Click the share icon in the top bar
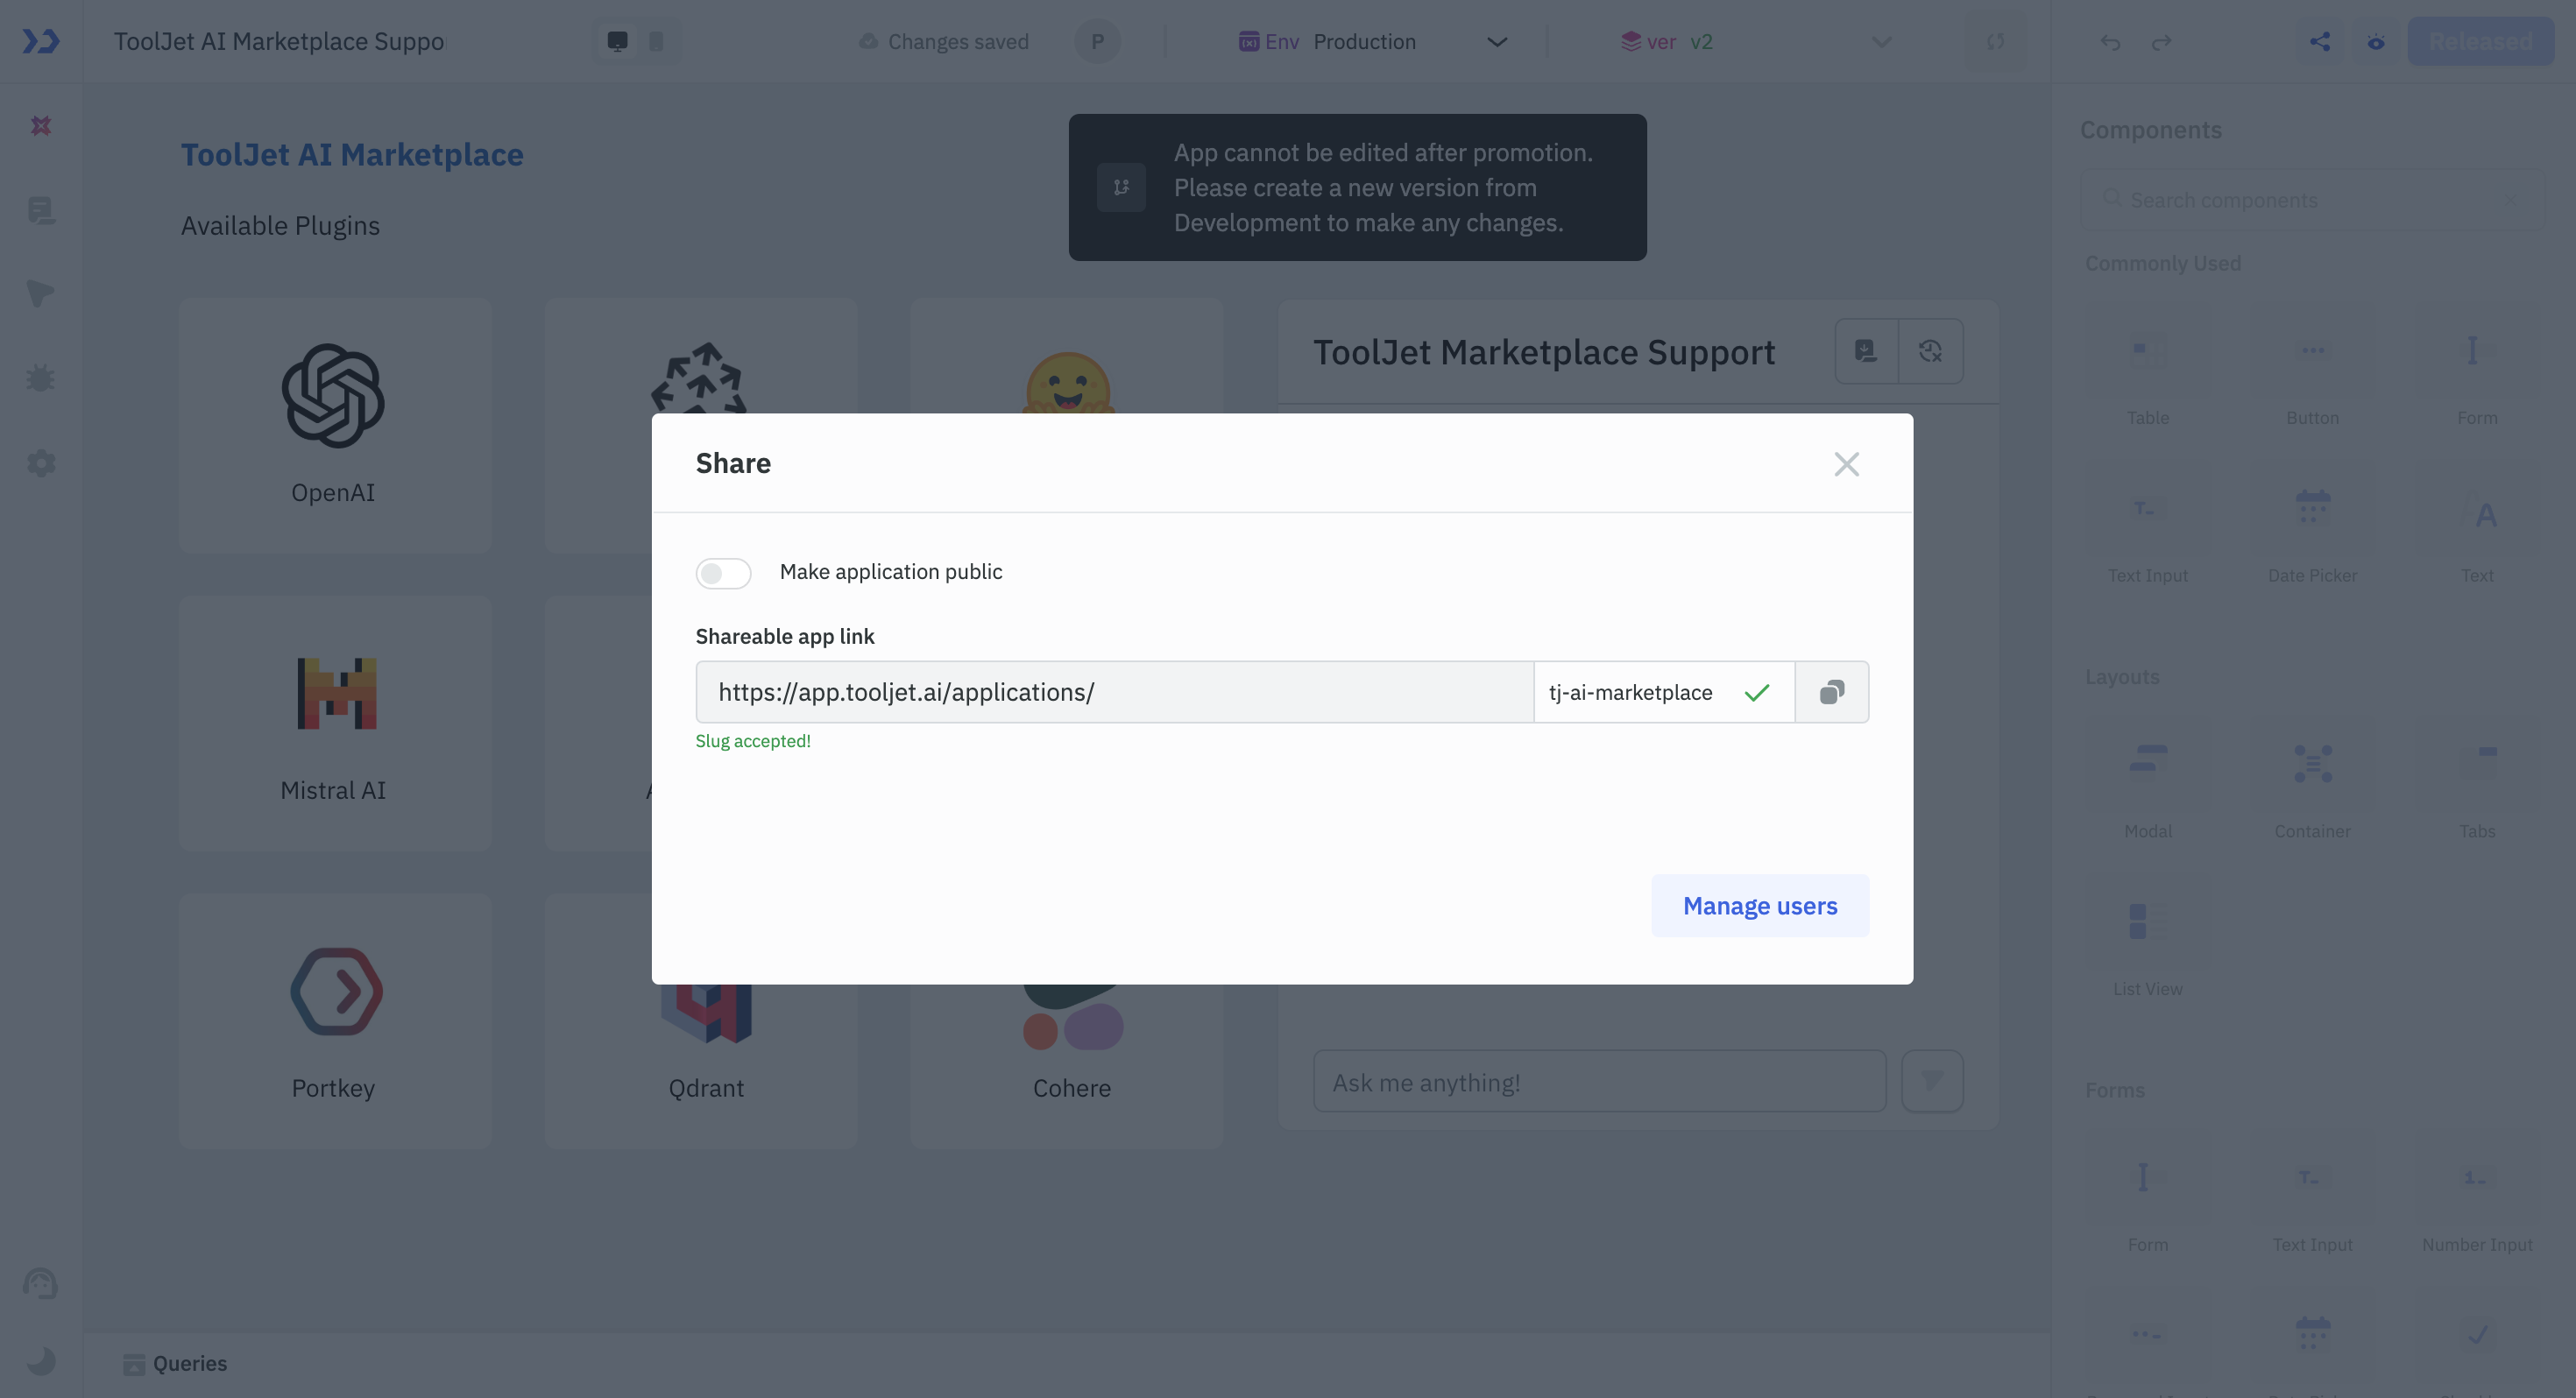 pyautogui.click(x=2321, y=42)
